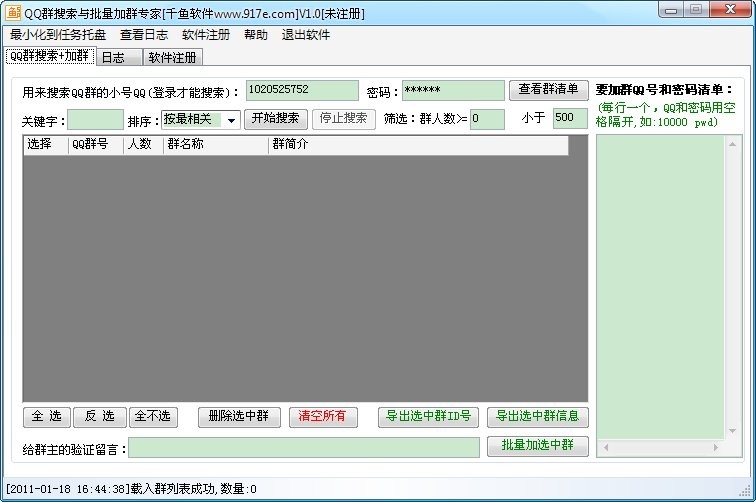Click the list scrollbar up arrow
Viewport: 756px width, 502px height.
point(732,144)
